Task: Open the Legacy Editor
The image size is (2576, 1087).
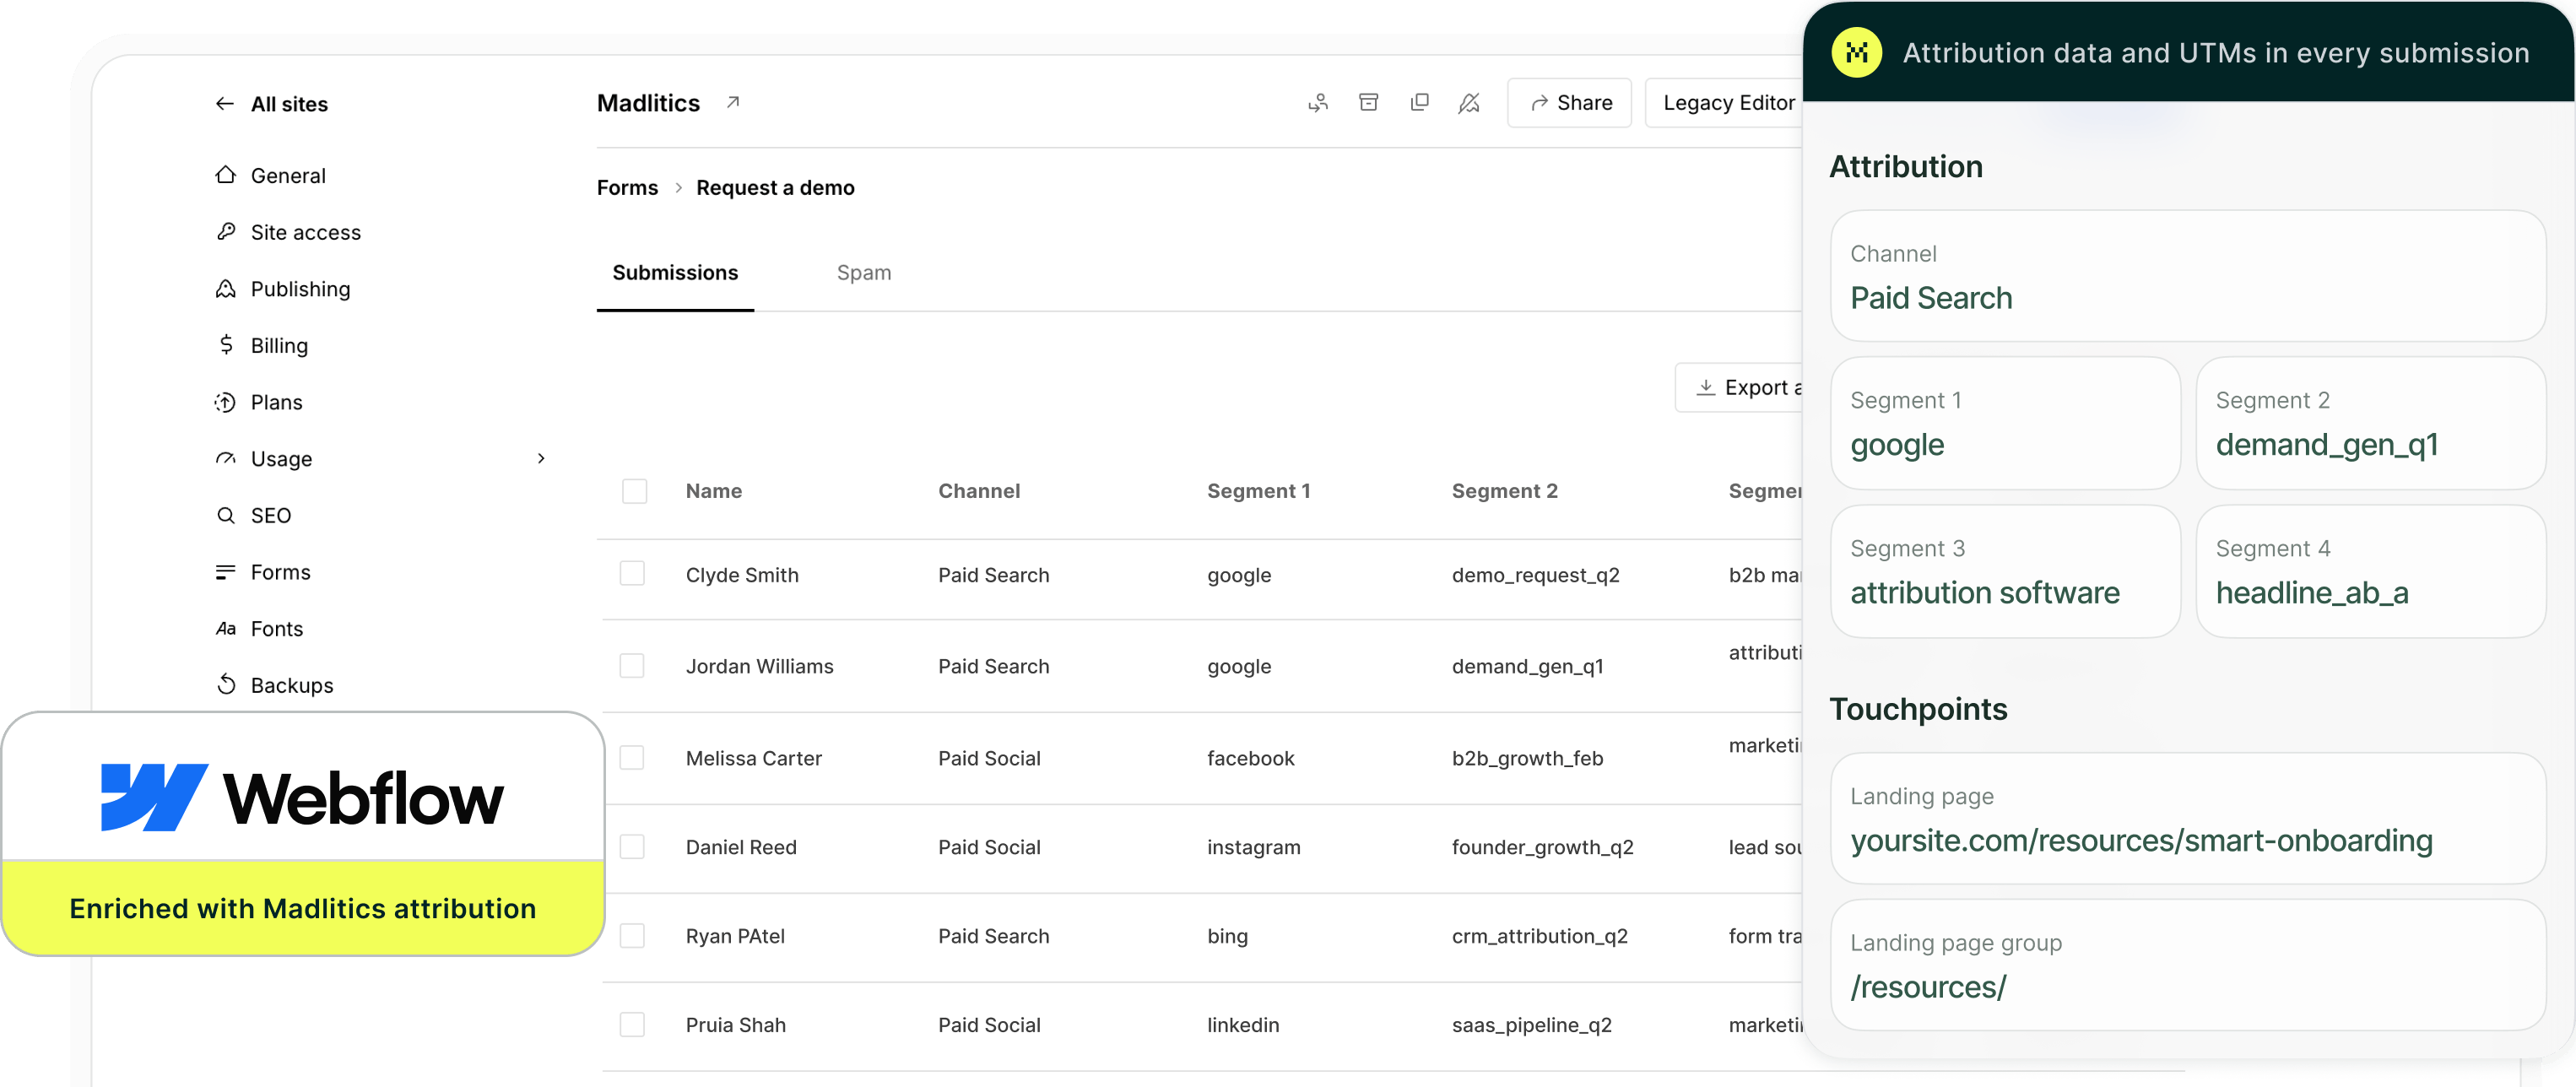Action: pos(1726,103)
